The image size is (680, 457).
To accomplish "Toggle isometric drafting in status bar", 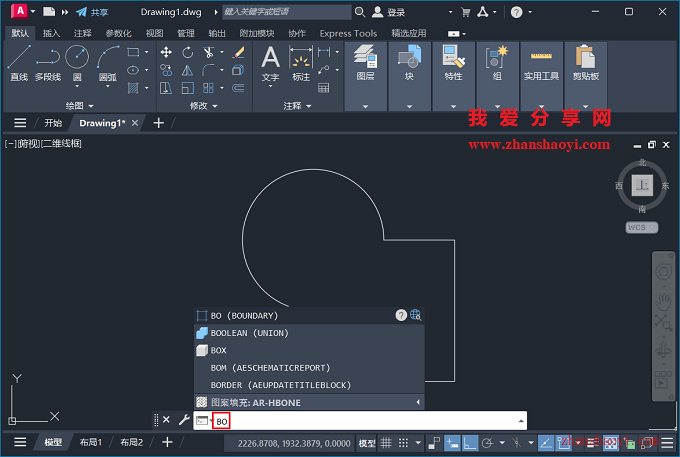I will [517, 443].
